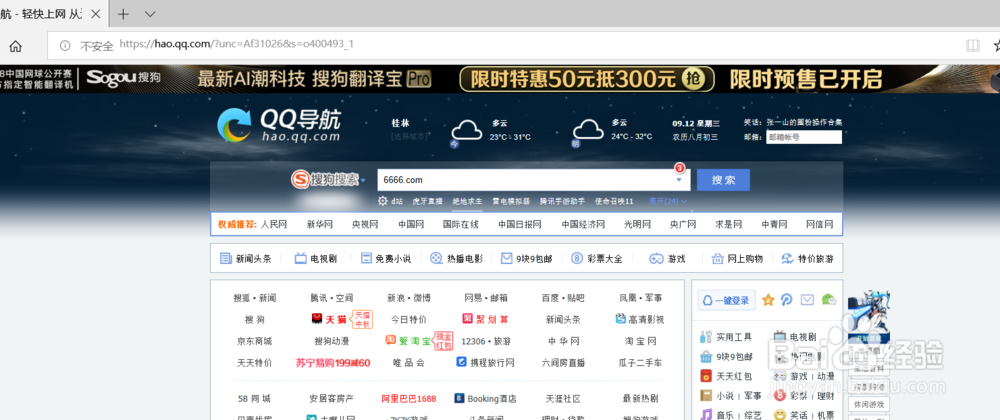
Task: Click the 瓜子二手车 text
Action: pyautogui.click(x=640, y=363)
